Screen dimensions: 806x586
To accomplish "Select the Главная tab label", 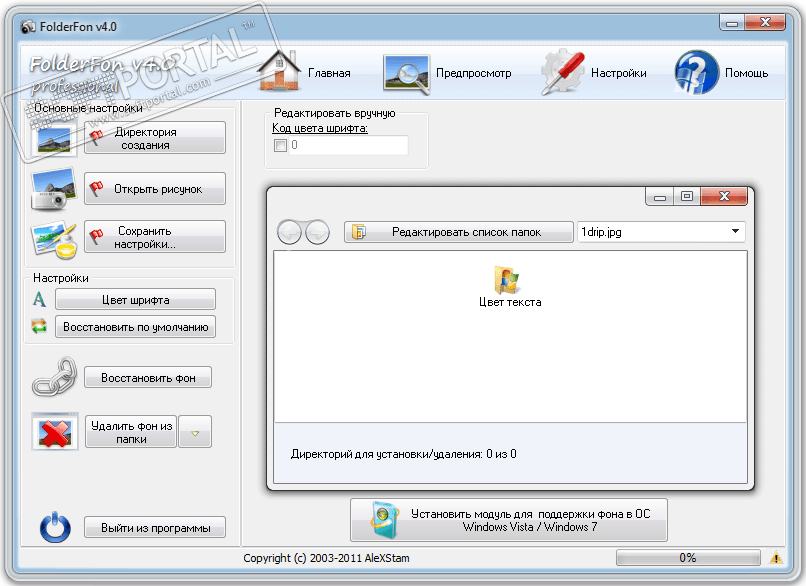I will 329,73.
